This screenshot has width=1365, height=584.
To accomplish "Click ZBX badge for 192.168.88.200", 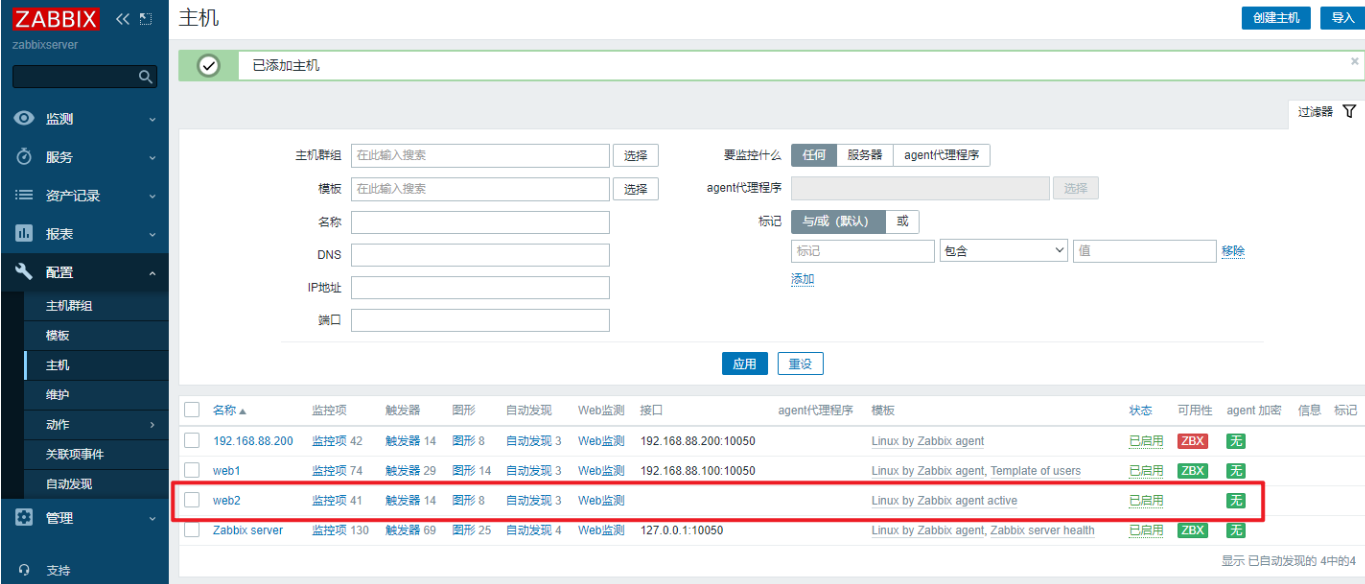I will pos(1192,441).
